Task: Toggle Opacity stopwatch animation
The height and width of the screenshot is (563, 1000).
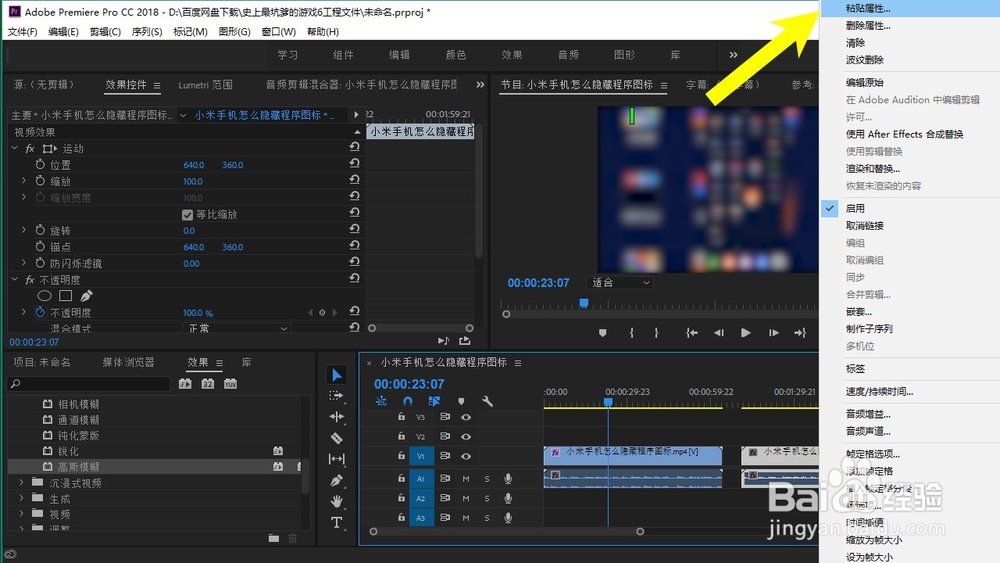Action: [40, 312]
